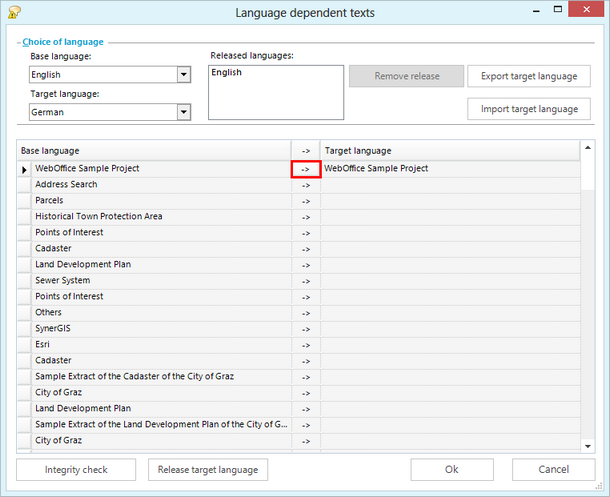Open the Target language dropdown

(x=184, y=112)
